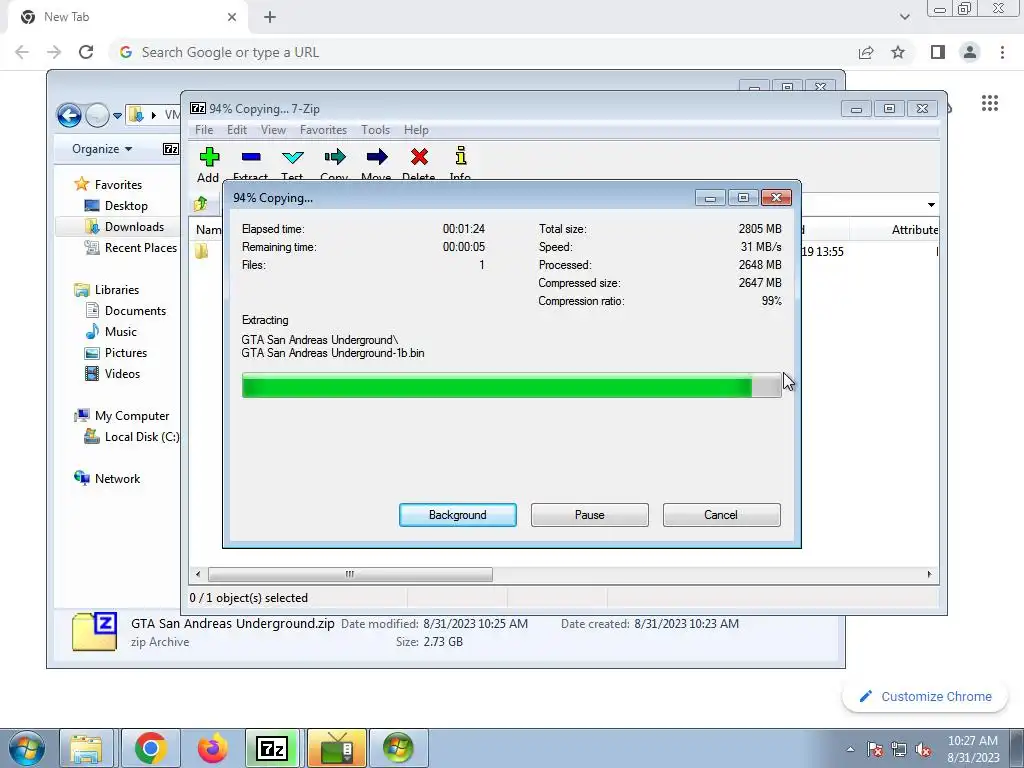
Task: Expand Libraries group in Explorer
Action: click(116, 289)
